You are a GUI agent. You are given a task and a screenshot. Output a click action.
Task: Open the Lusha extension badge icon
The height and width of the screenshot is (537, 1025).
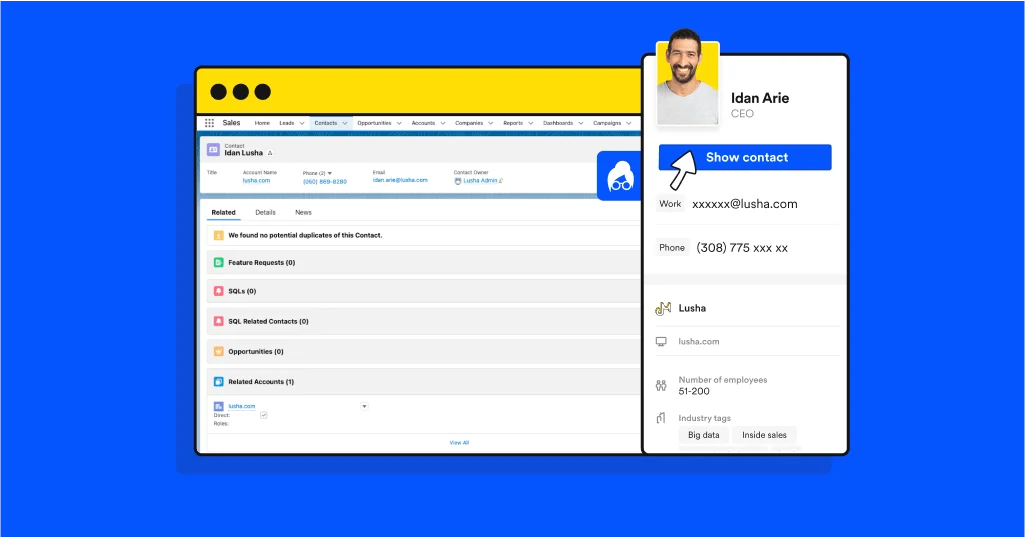(619, 176)
